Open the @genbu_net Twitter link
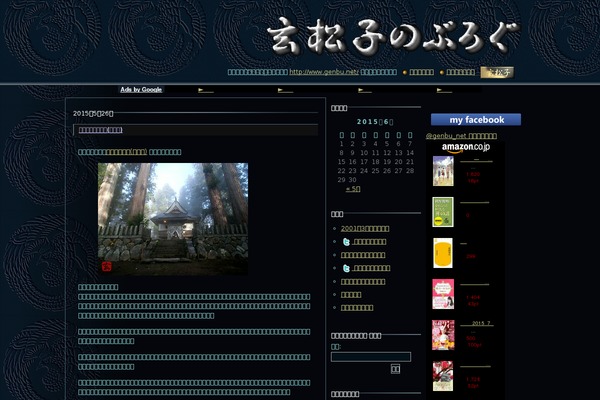The width and height of the screenshot is (600, 400). (461, 136)
